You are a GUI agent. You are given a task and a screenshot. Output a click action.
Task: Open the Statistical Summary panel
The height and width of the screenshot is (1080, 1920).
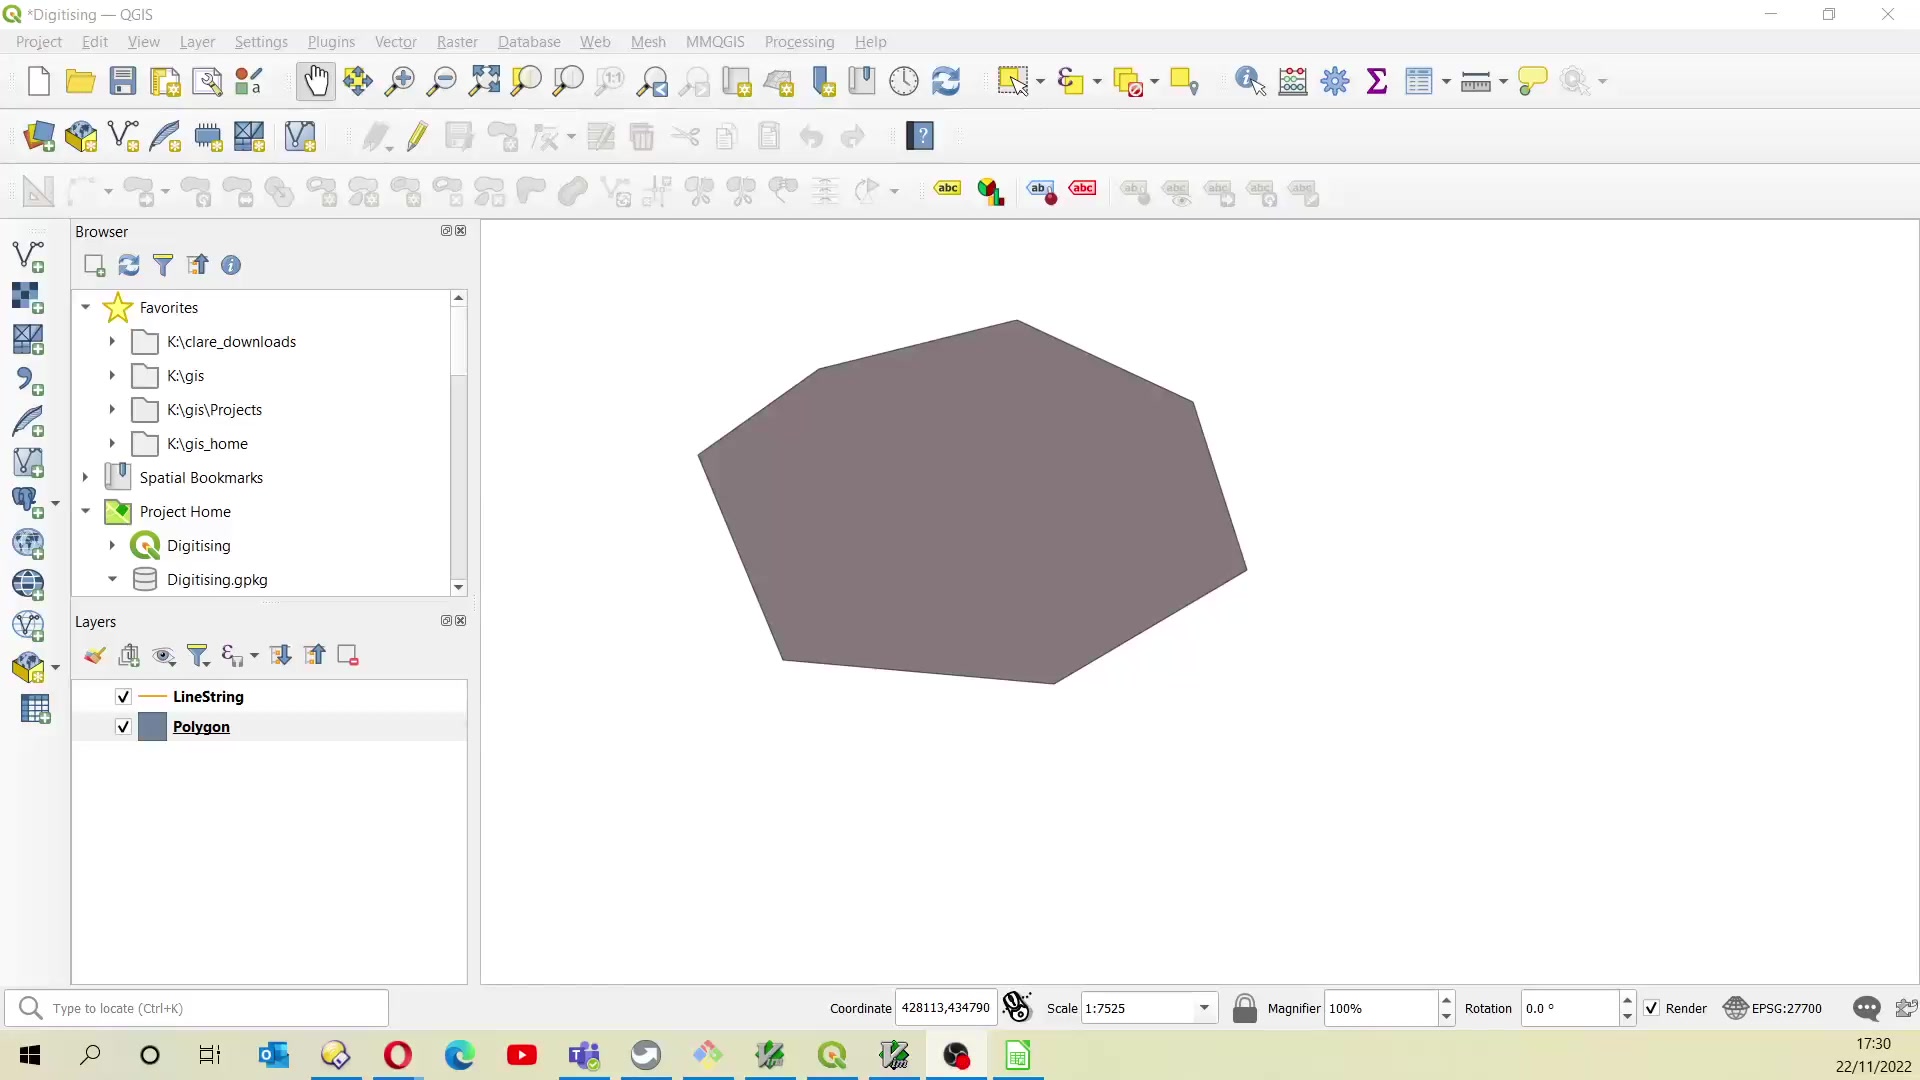coord(1377,81)
